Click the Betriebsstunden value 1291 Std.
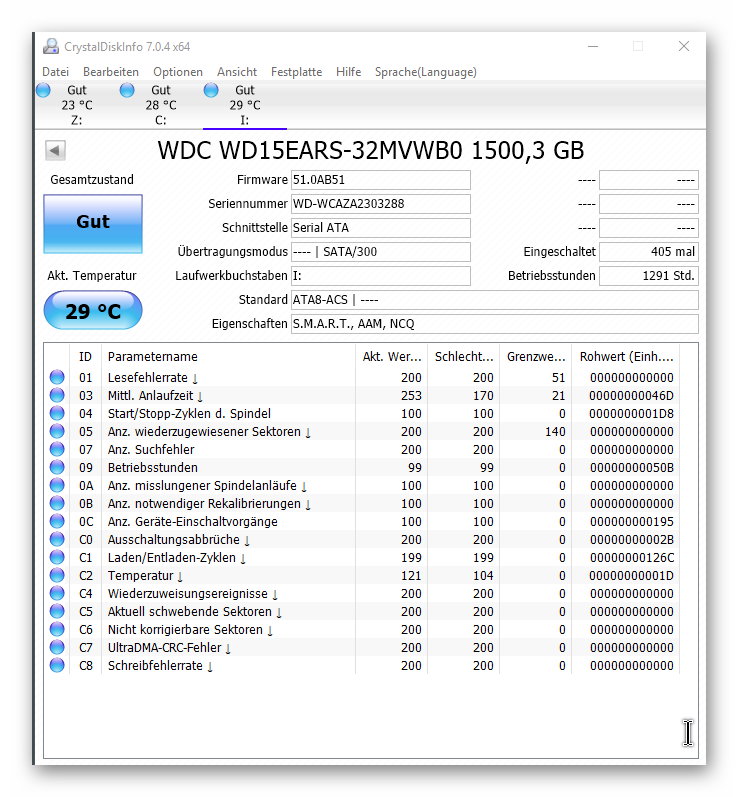This screenshot has height=797, width=738. click(x=649, y=275)
